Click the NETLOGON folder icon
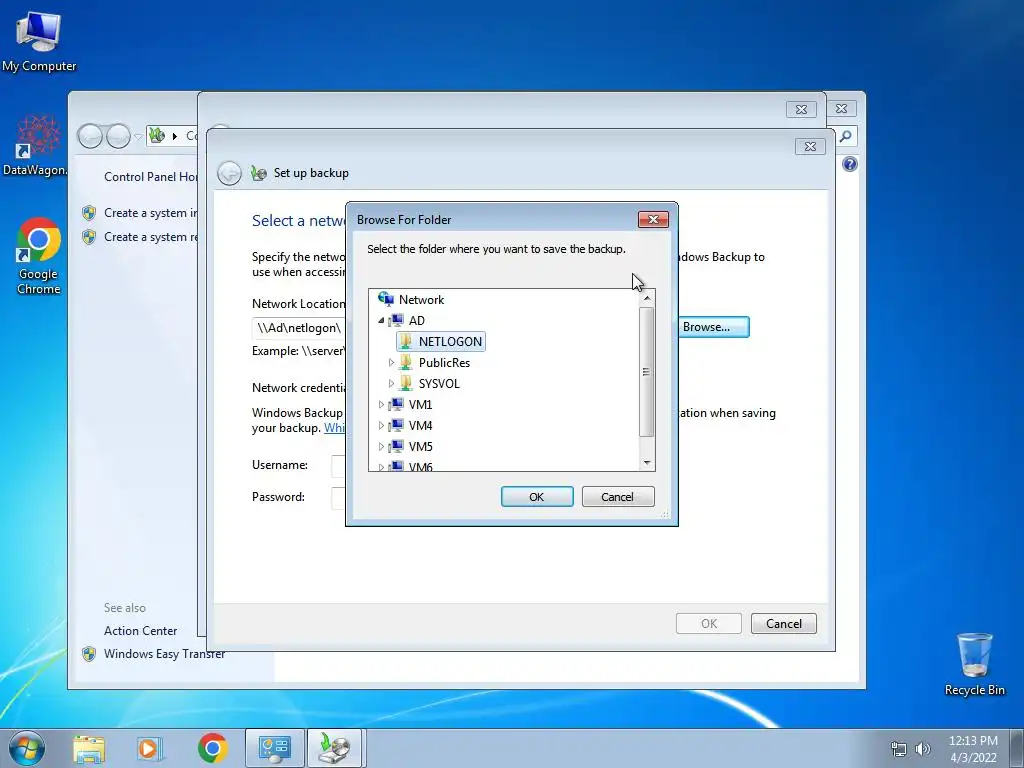The height and width of the screenshot is (768, 1024). click(406, 341)
